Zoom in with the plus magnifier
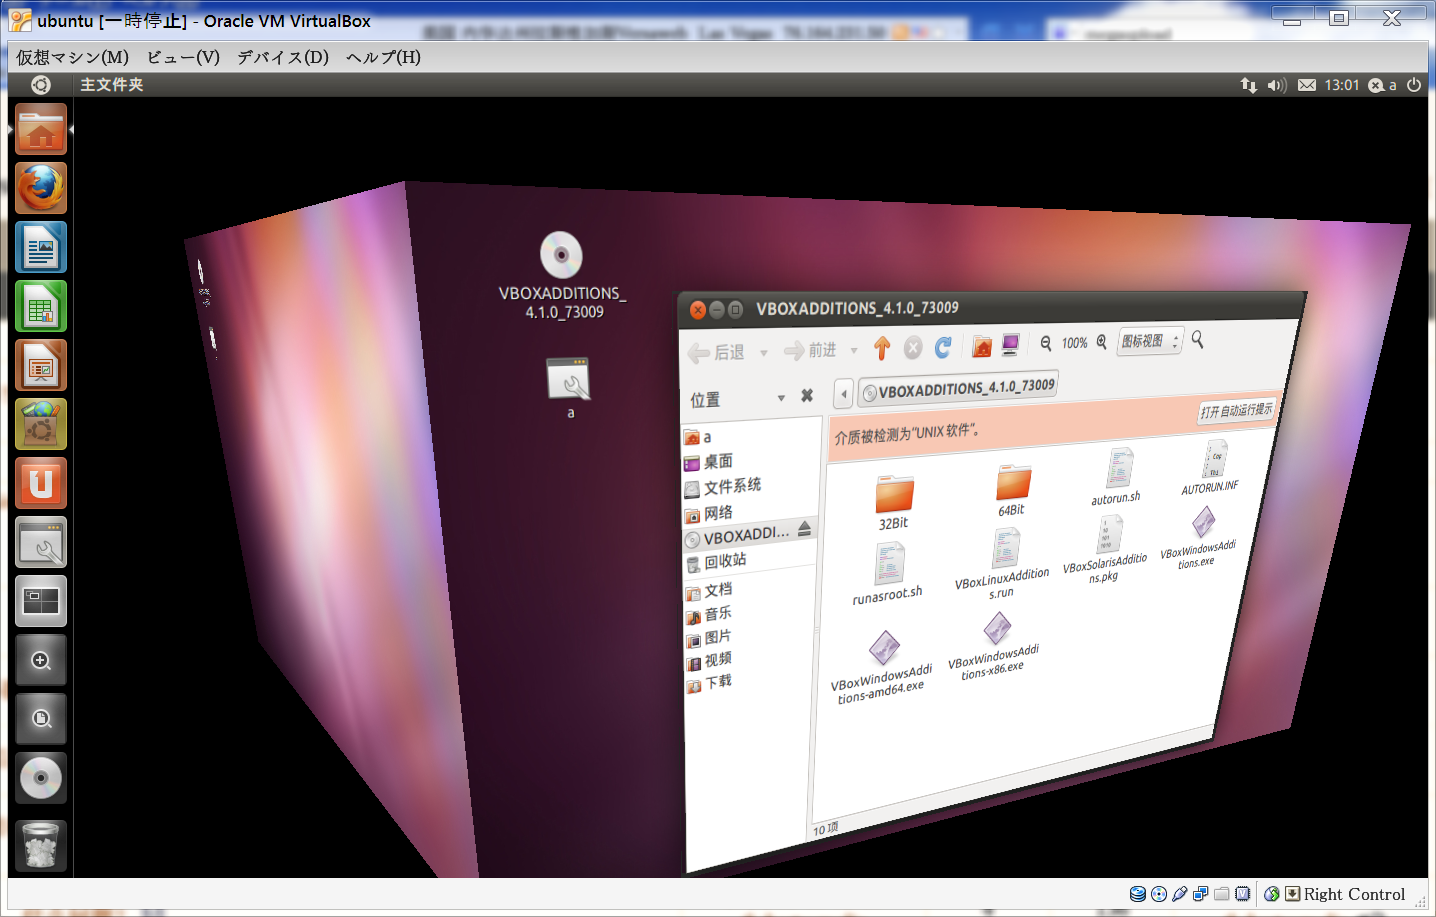Viewport: 1436px width, 917px height. [x=1102, y=342]
